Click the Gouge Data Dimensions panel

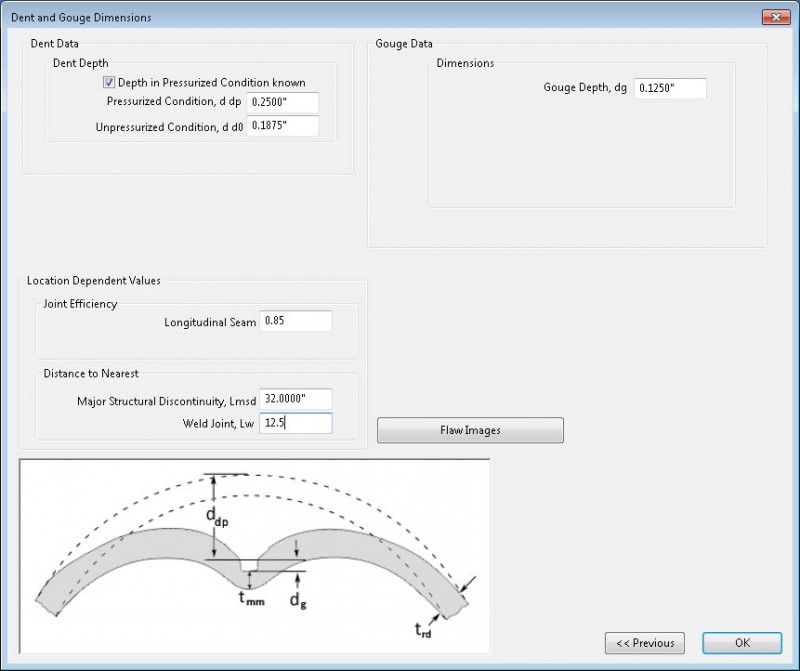pos(580,160)
